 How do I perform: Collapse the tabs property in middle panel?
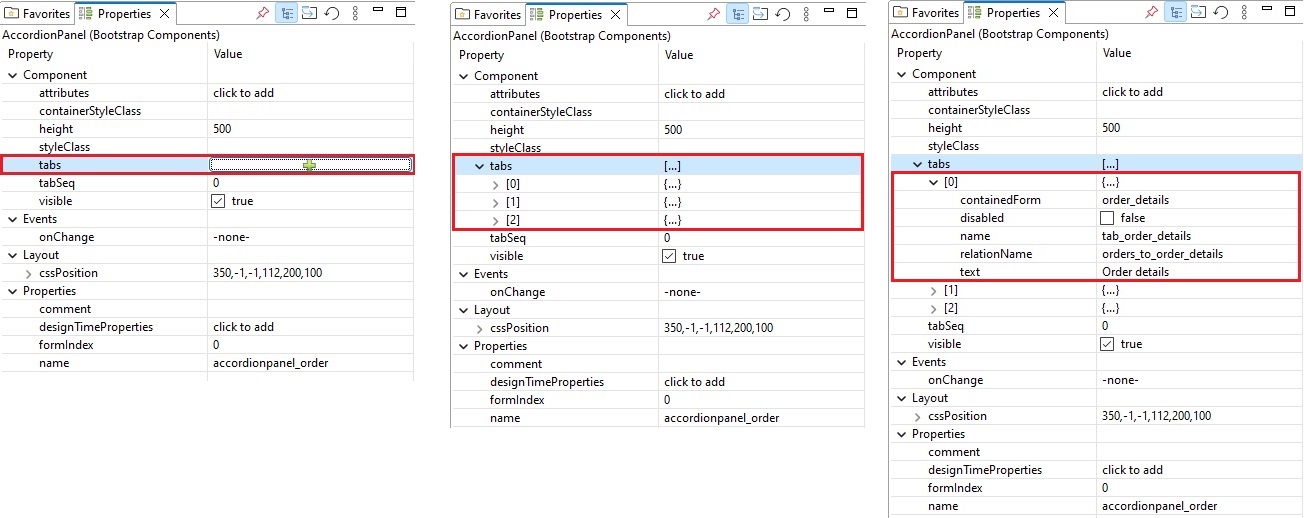479,166
